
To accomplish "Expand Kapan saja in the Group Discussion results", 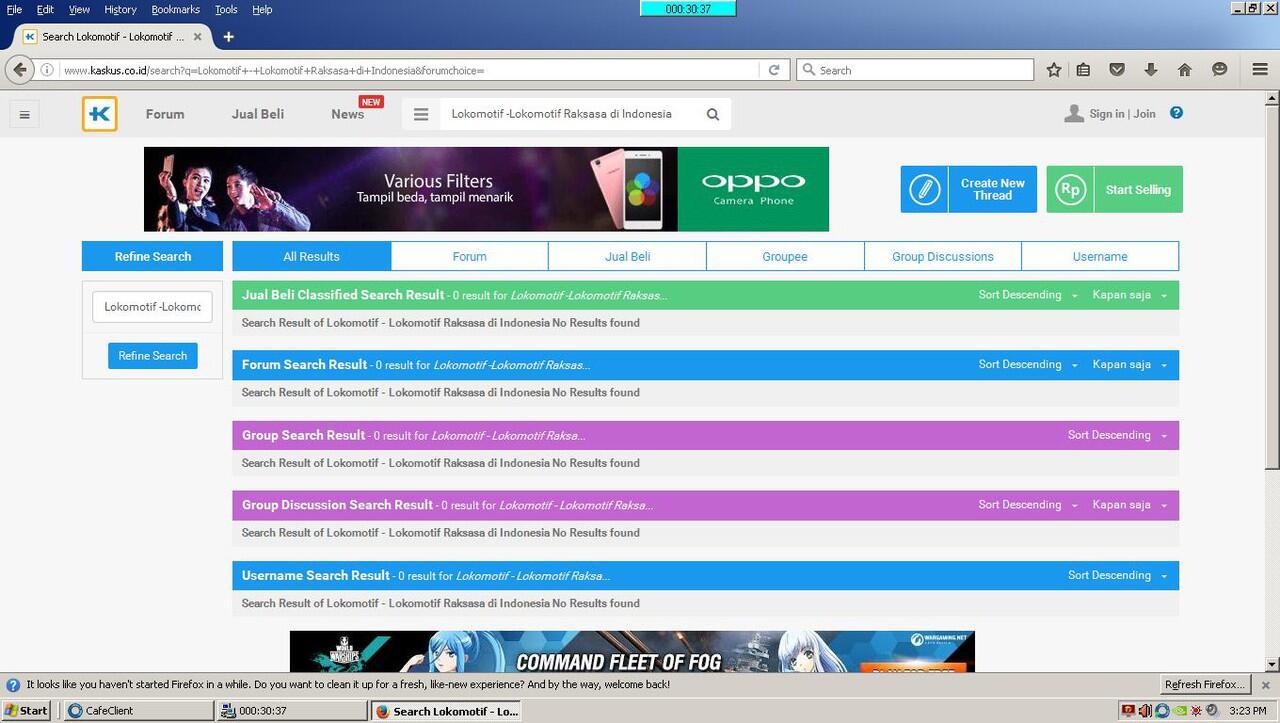I will click(x=1130, y=505).
